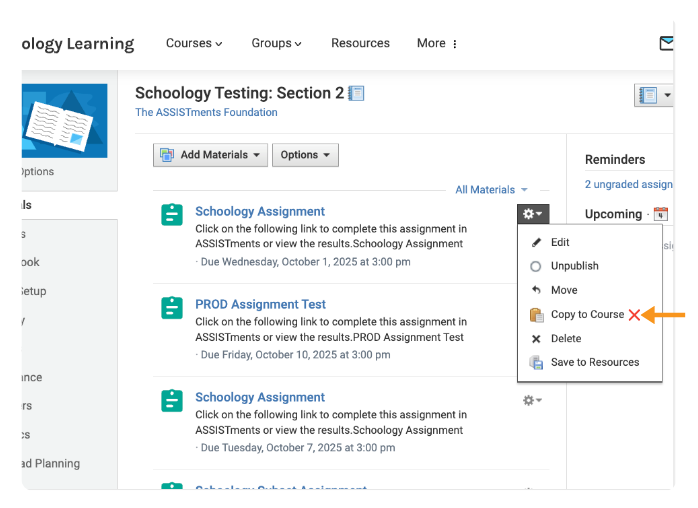698x508 pixels.
Task: Click the course notebook icon beside the title
Action: click(356, 93)
